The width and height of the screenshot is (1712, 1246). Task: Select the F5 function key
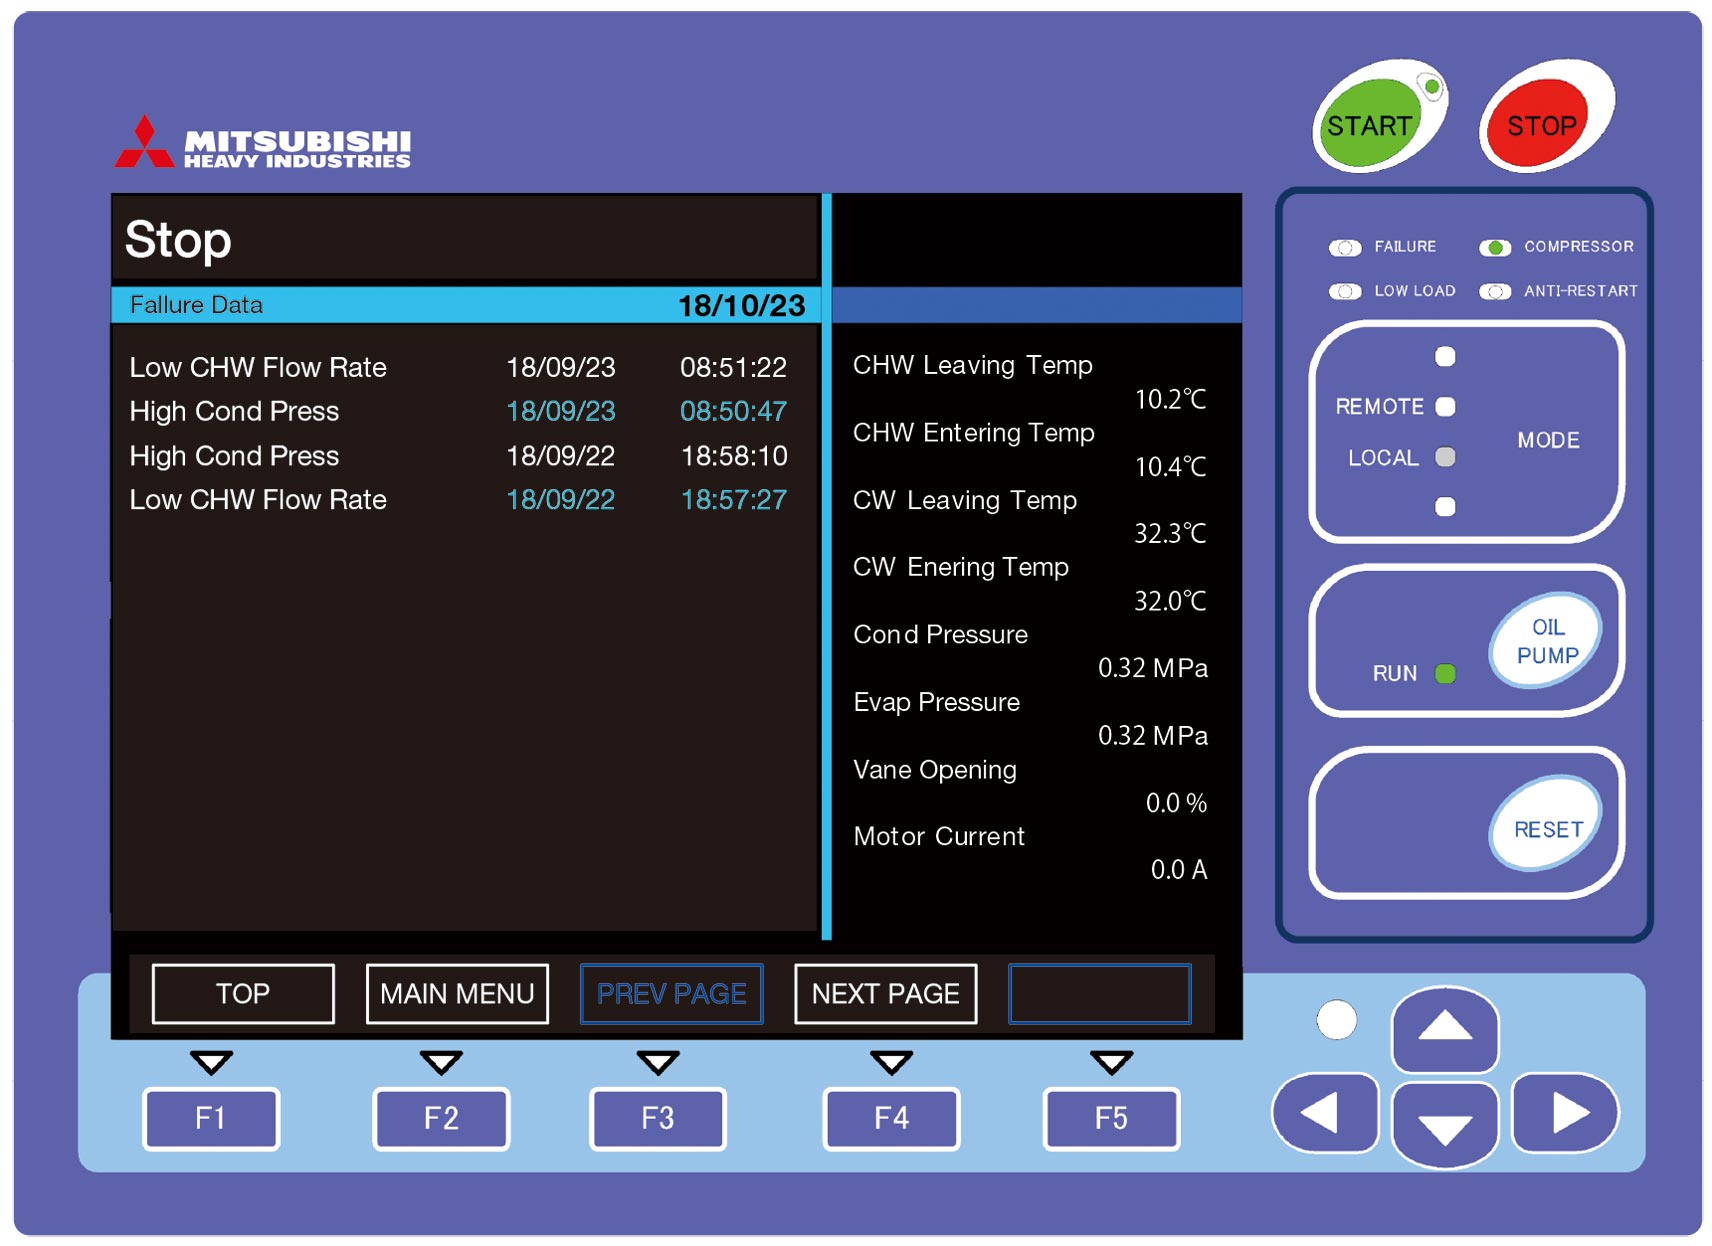(1111, 1118)
